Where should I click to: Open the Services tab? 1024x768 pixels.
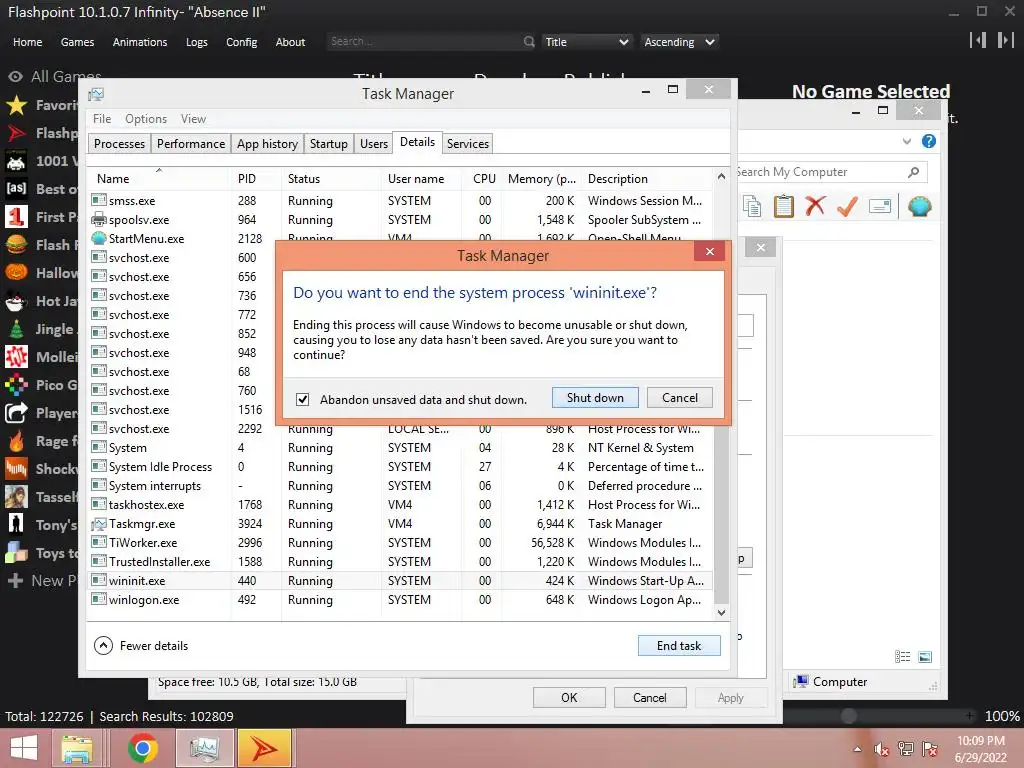468,144
